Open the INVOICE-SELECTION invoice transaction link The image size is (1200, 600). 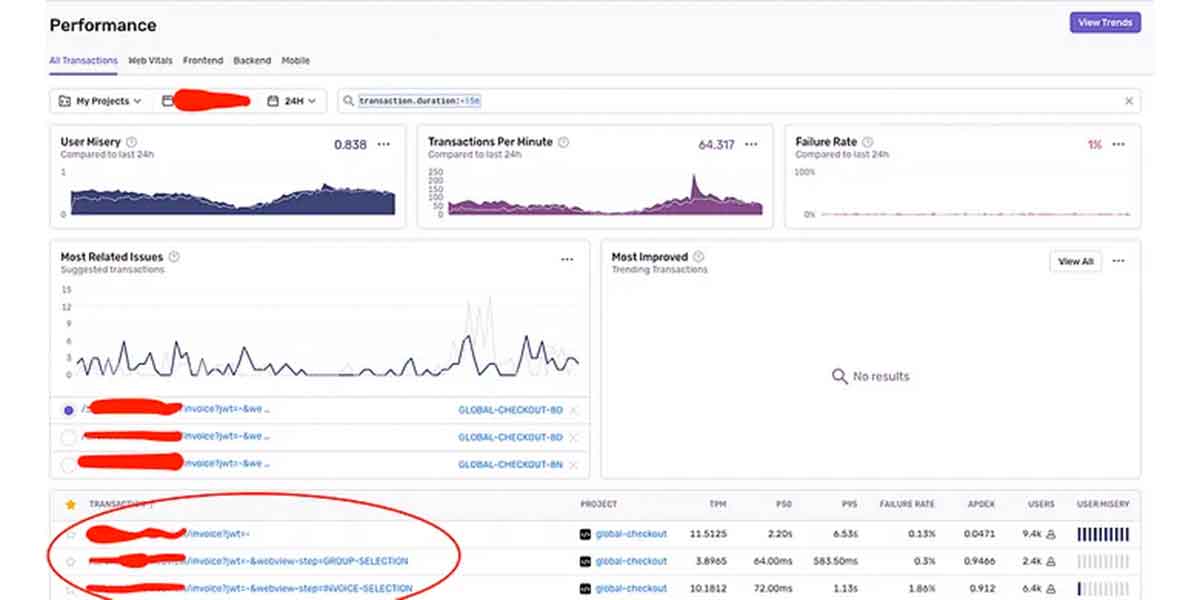tap(300, 588)
